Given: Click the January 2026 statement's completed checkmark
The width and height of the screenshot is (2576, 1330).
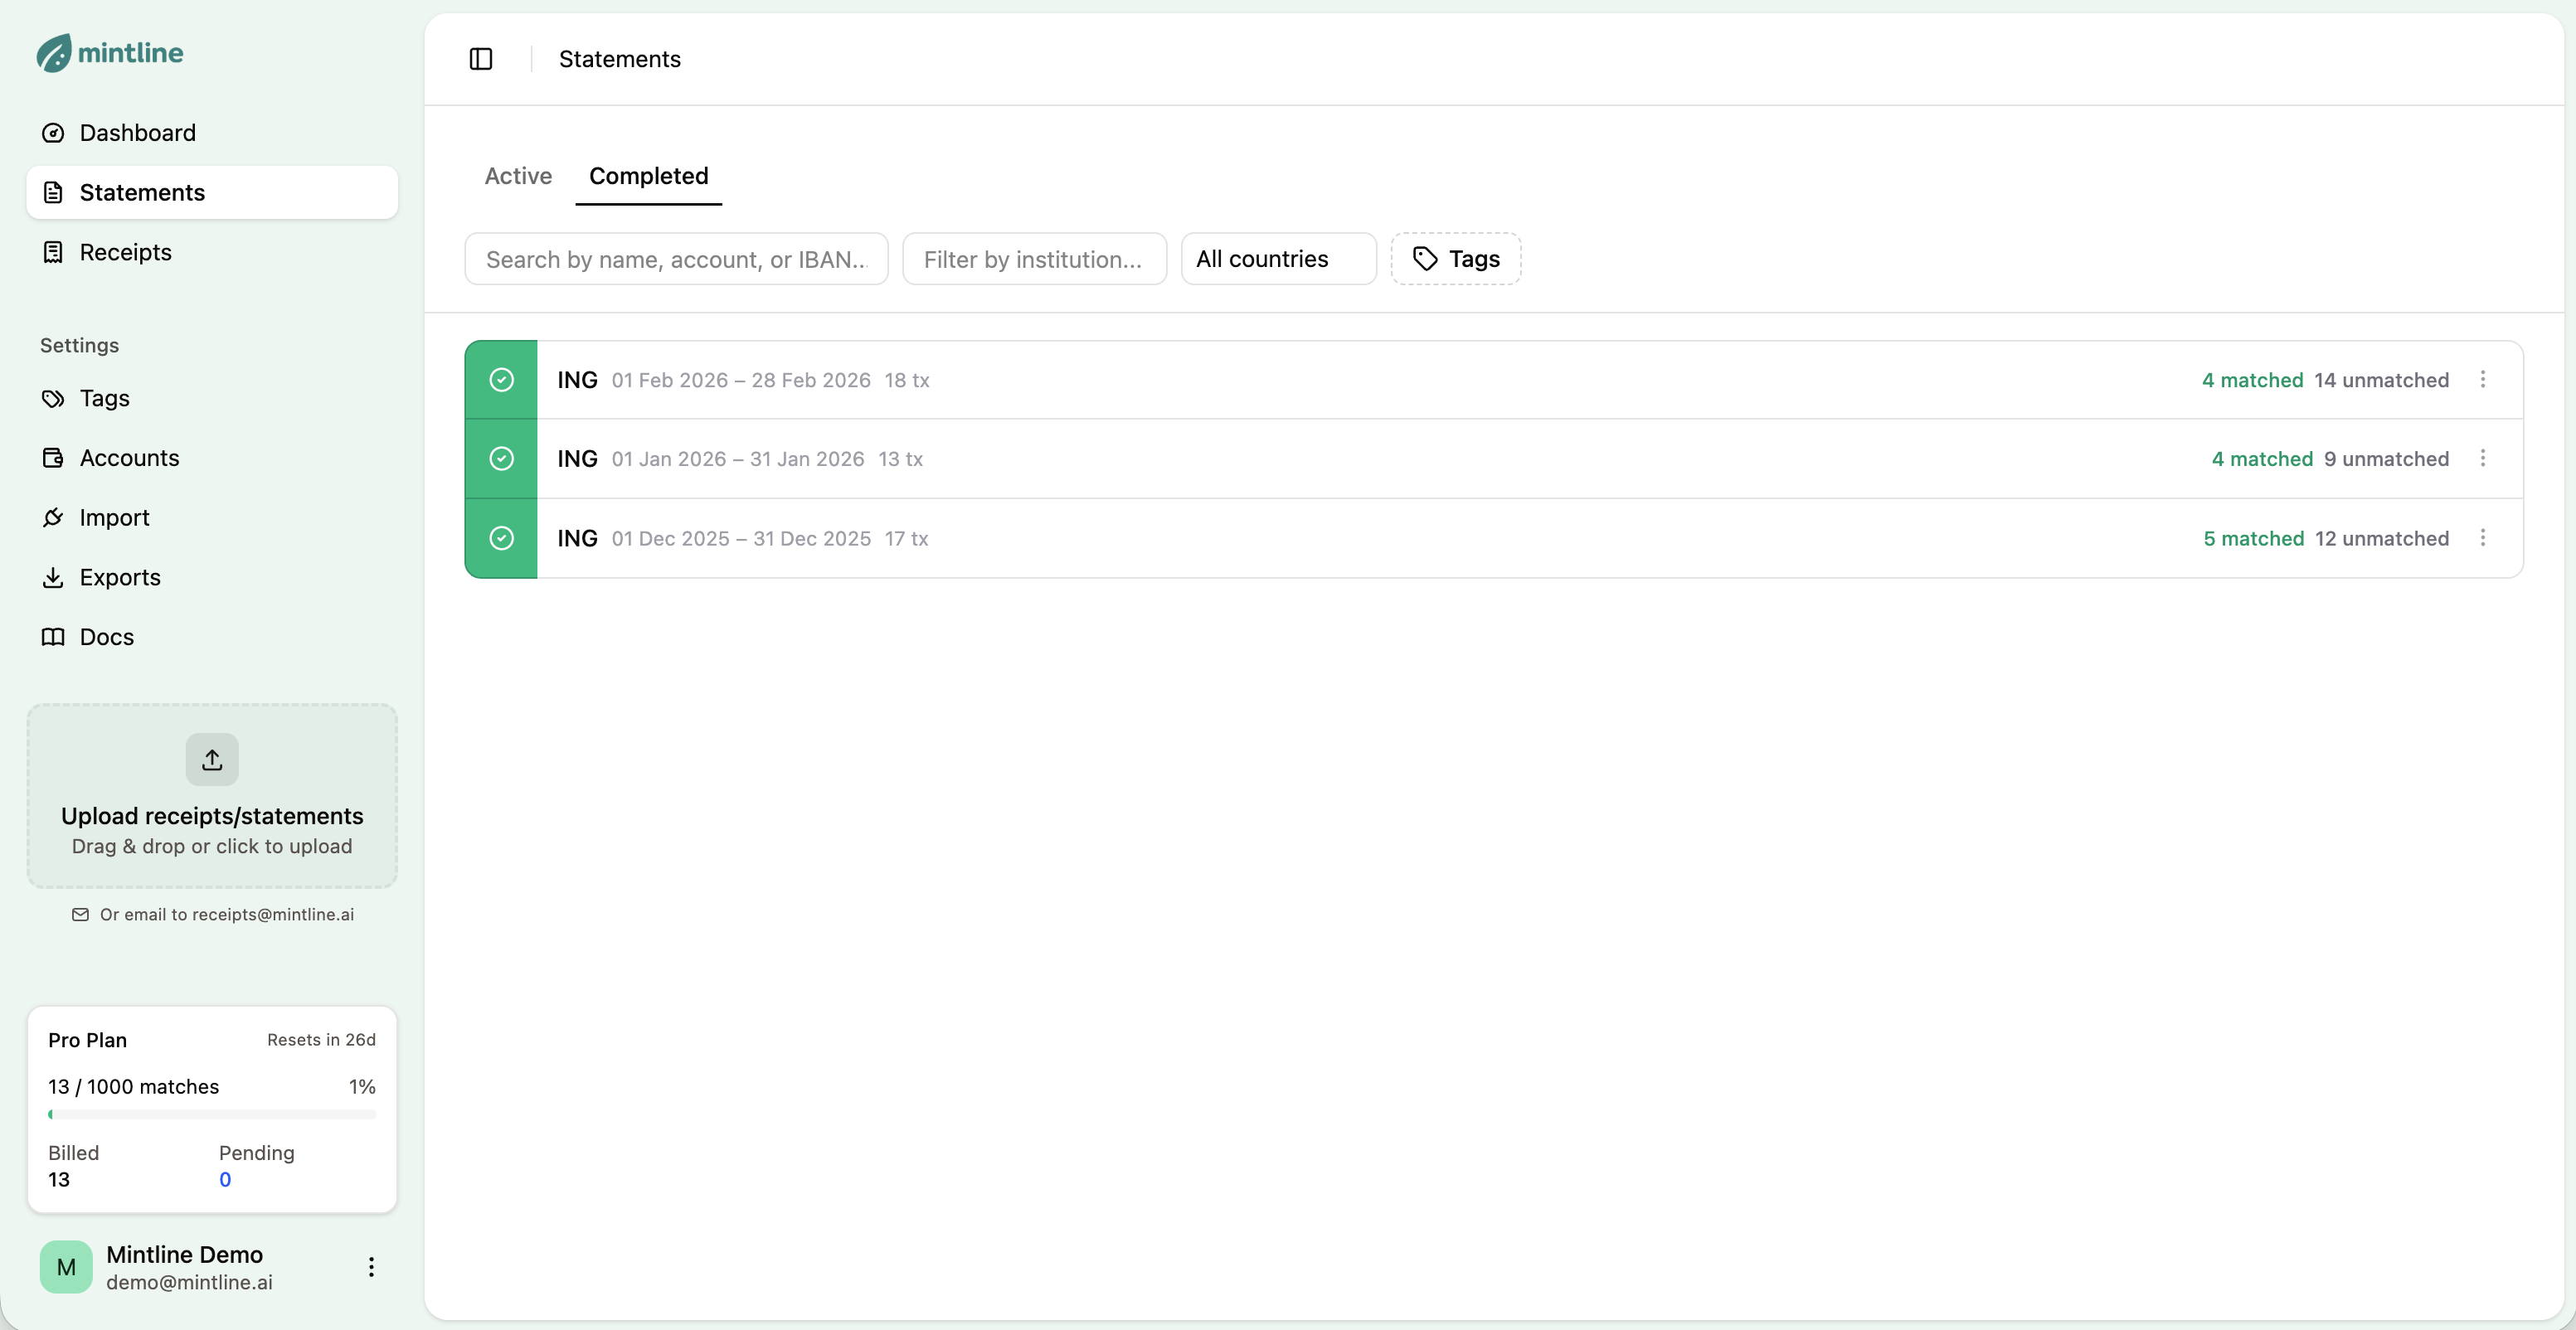Looking at the screenshot, I should click(502, 459).
